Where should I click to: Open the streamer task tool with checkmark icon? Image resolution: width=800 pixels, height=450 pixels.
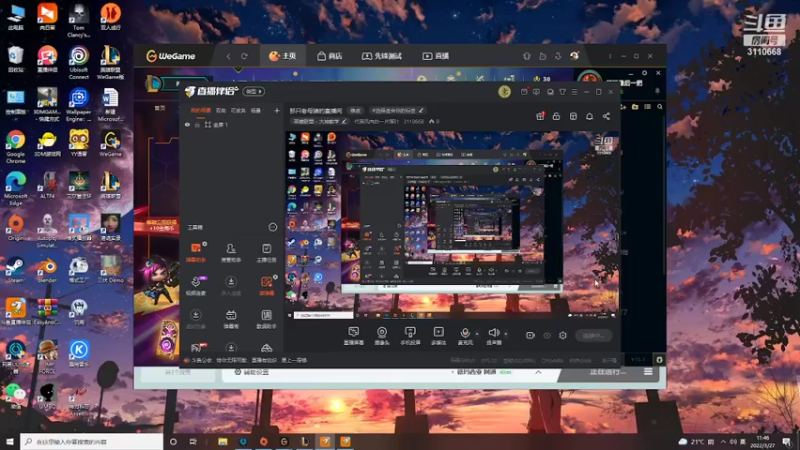(x=266, y=252)
